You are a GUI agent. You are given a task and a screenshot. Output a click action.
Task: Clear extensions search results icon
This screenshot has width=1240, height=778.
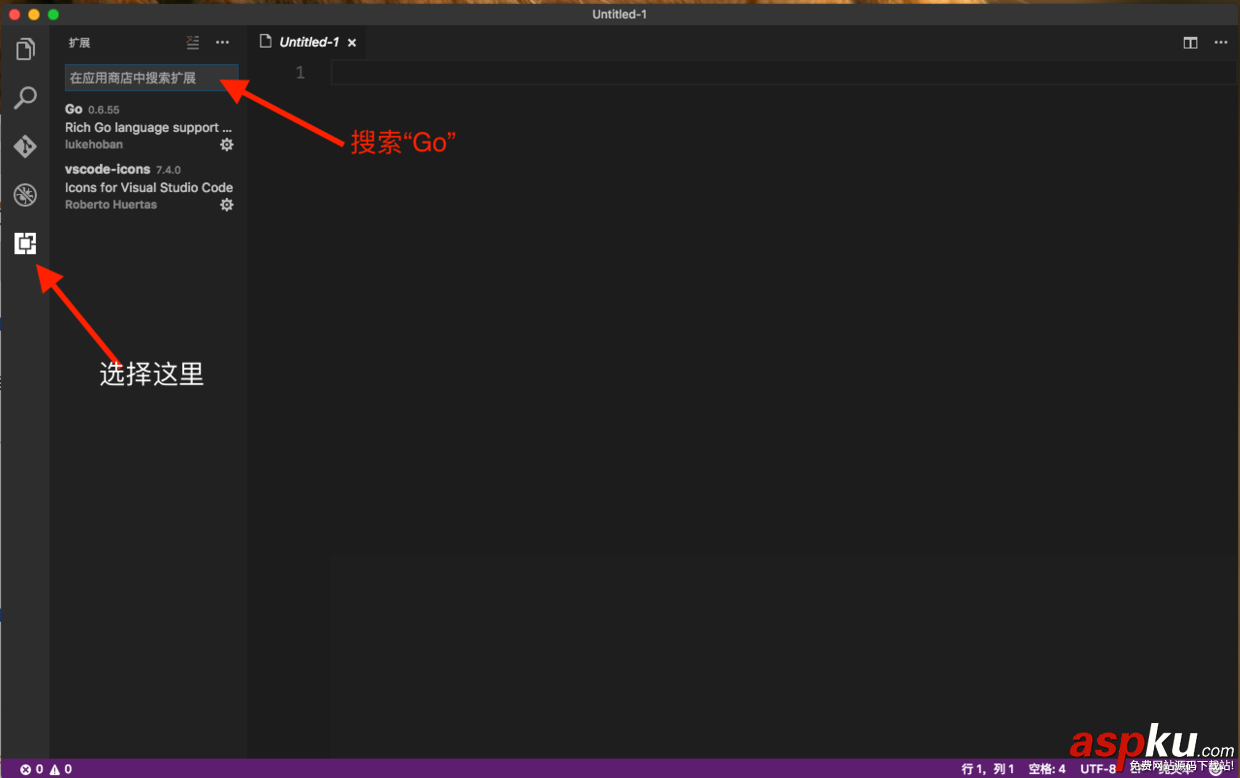(193, 42)
